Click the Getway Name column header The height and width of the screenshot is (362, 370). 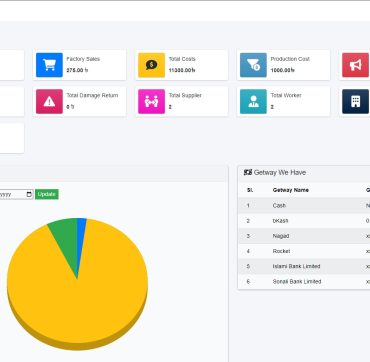click(290, 190)
